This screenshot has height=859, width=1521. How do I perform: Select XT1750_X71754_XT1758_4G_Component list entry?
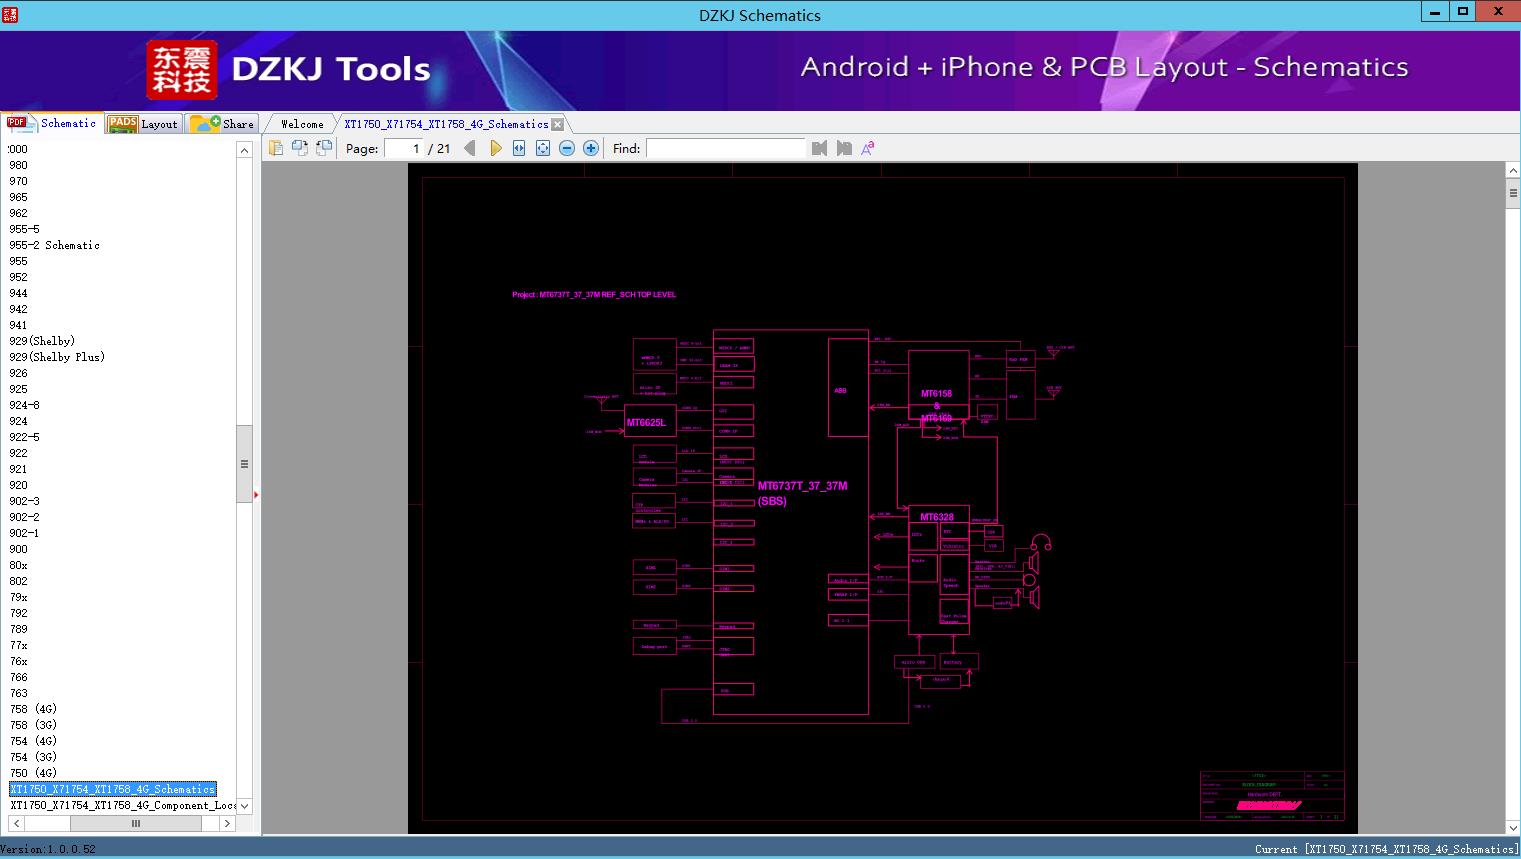click(122, 805)
